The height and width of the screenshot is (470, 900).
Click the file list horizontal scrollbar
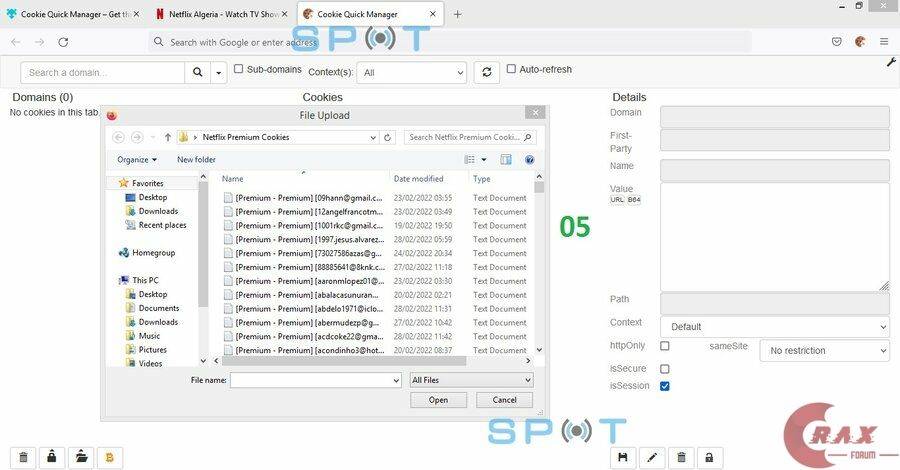click(344, 361)
